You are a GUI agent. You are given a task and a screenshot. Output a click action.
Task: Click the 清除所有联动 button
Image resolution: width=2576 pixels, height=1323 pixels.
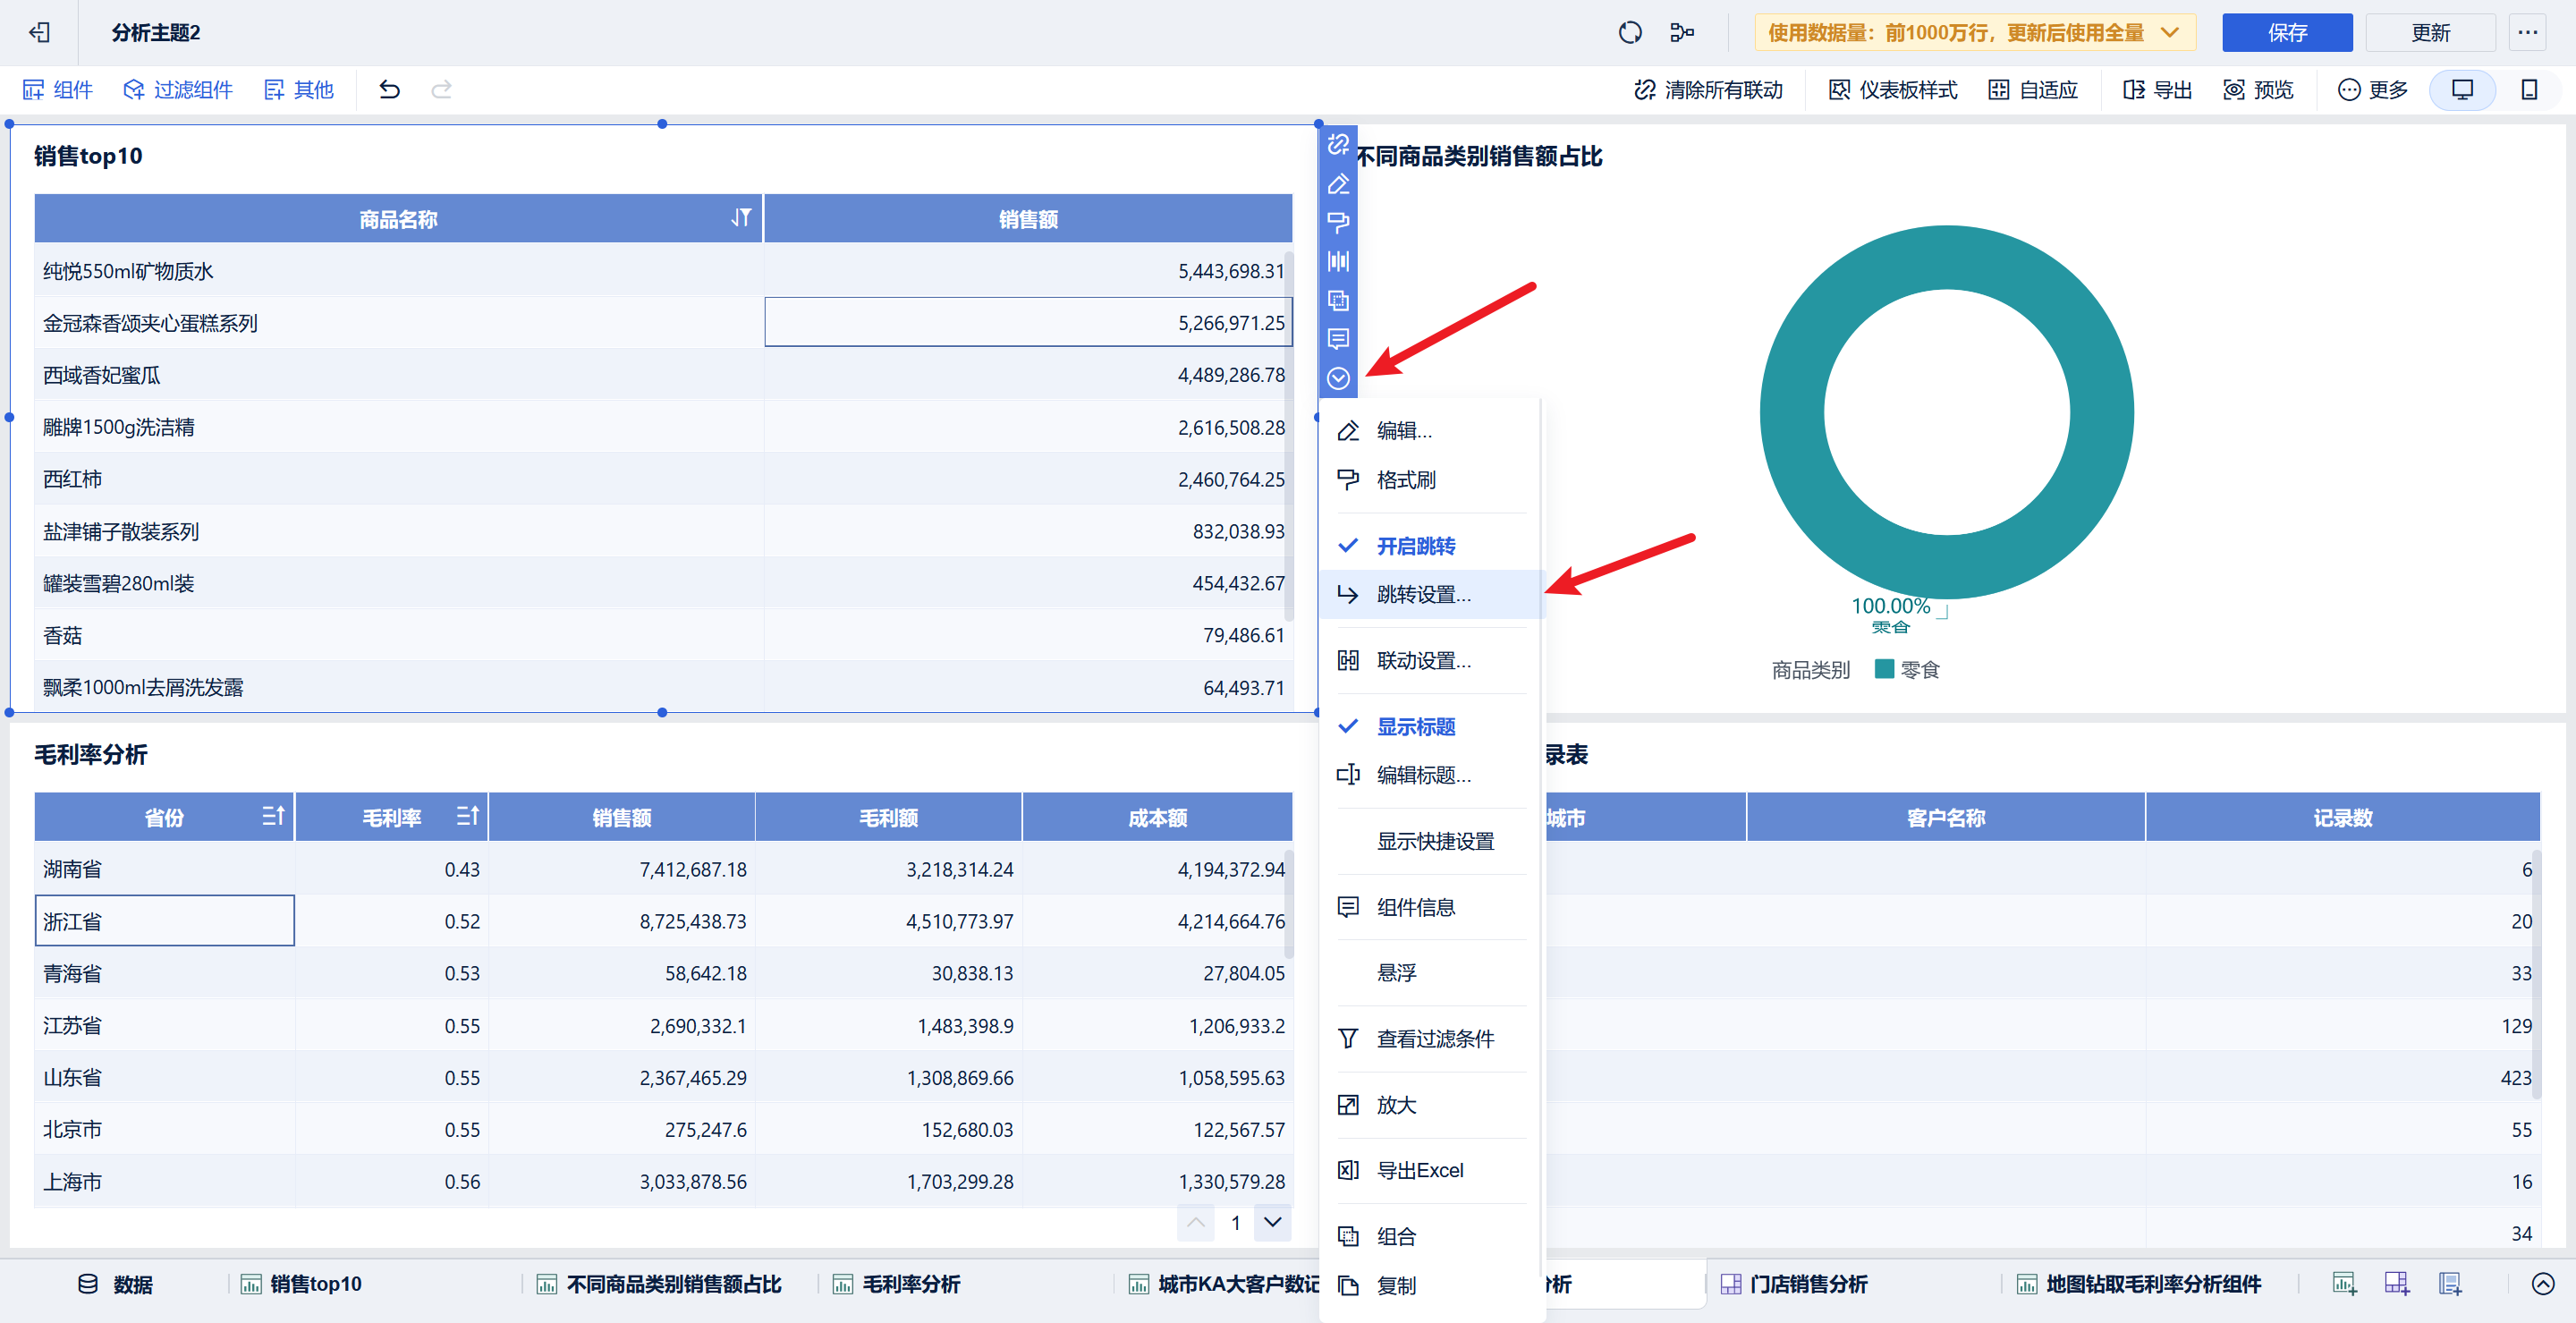(1708, 90)
